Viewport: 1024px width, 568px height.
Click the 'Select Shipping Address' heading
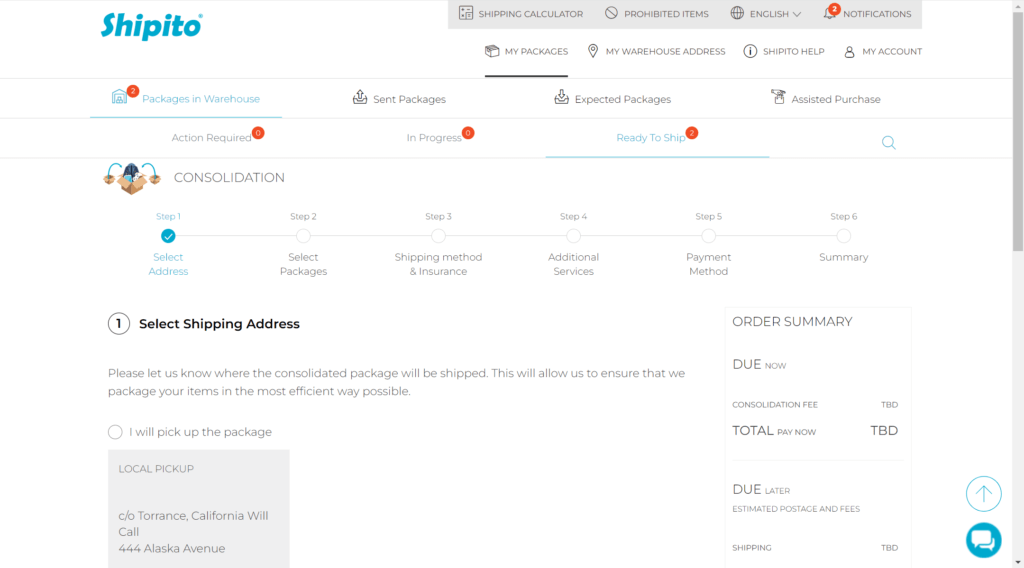coord(219,324)
